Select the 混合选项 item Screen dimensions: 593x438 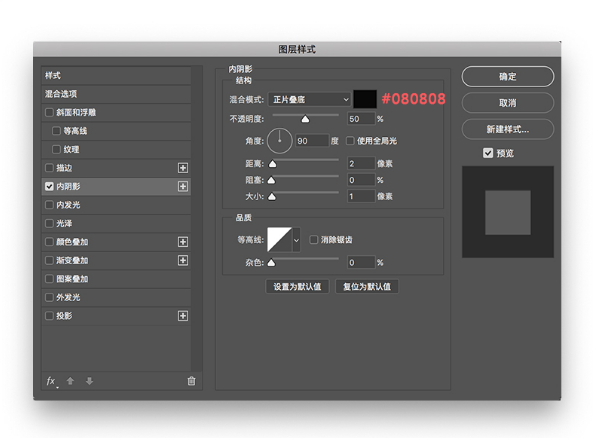116,94
